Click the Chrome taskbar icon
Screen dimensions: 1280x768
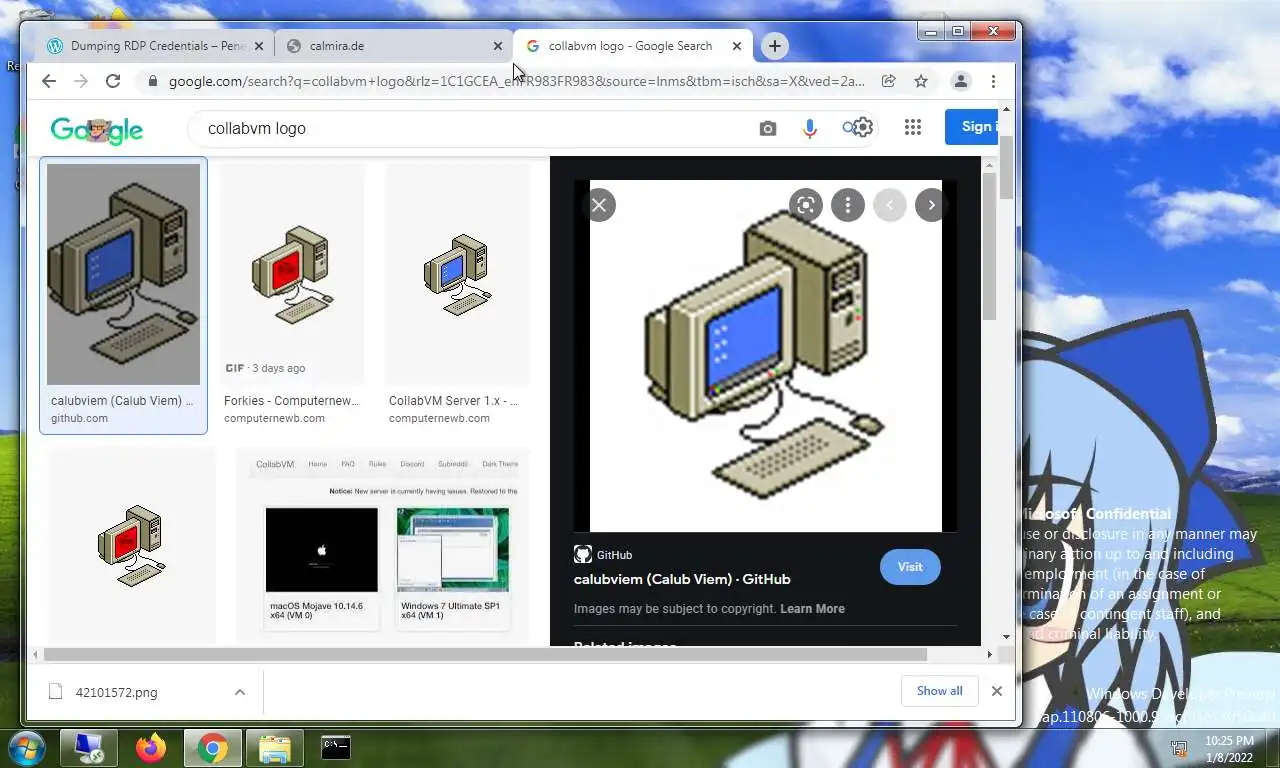coord(212,748)
